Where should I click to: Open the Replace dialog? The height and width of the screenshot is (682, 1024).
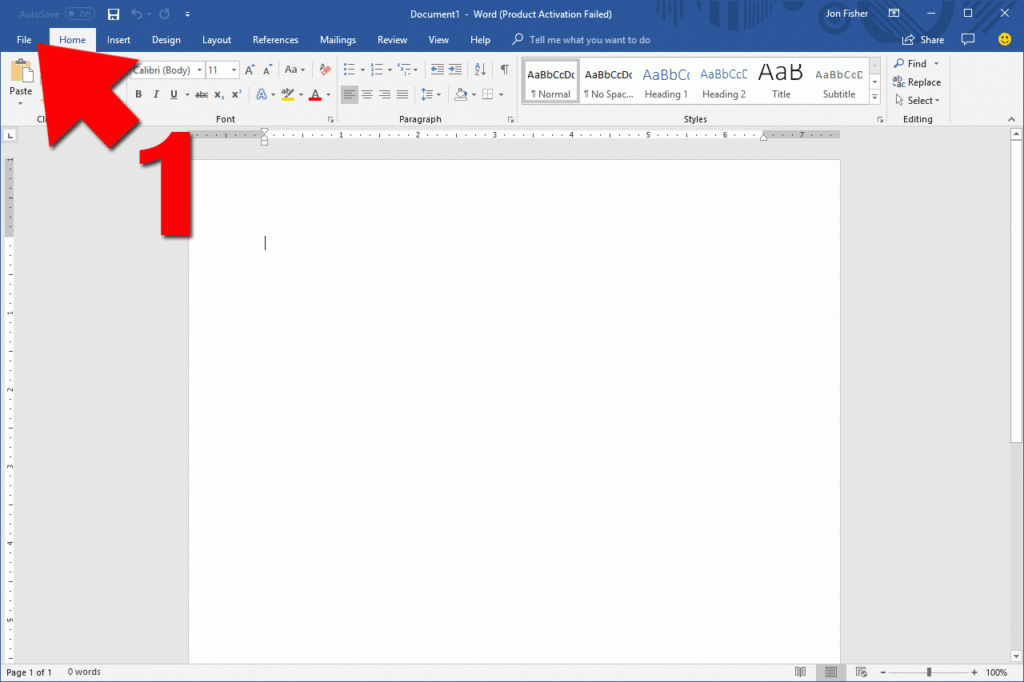tap(915, 81)
